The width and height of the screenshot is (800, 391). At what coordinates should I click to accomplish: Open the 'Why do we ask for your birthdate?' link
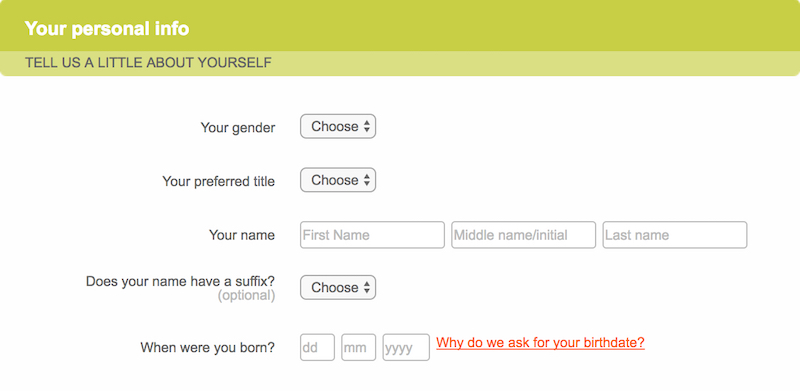tap(540, 343)
